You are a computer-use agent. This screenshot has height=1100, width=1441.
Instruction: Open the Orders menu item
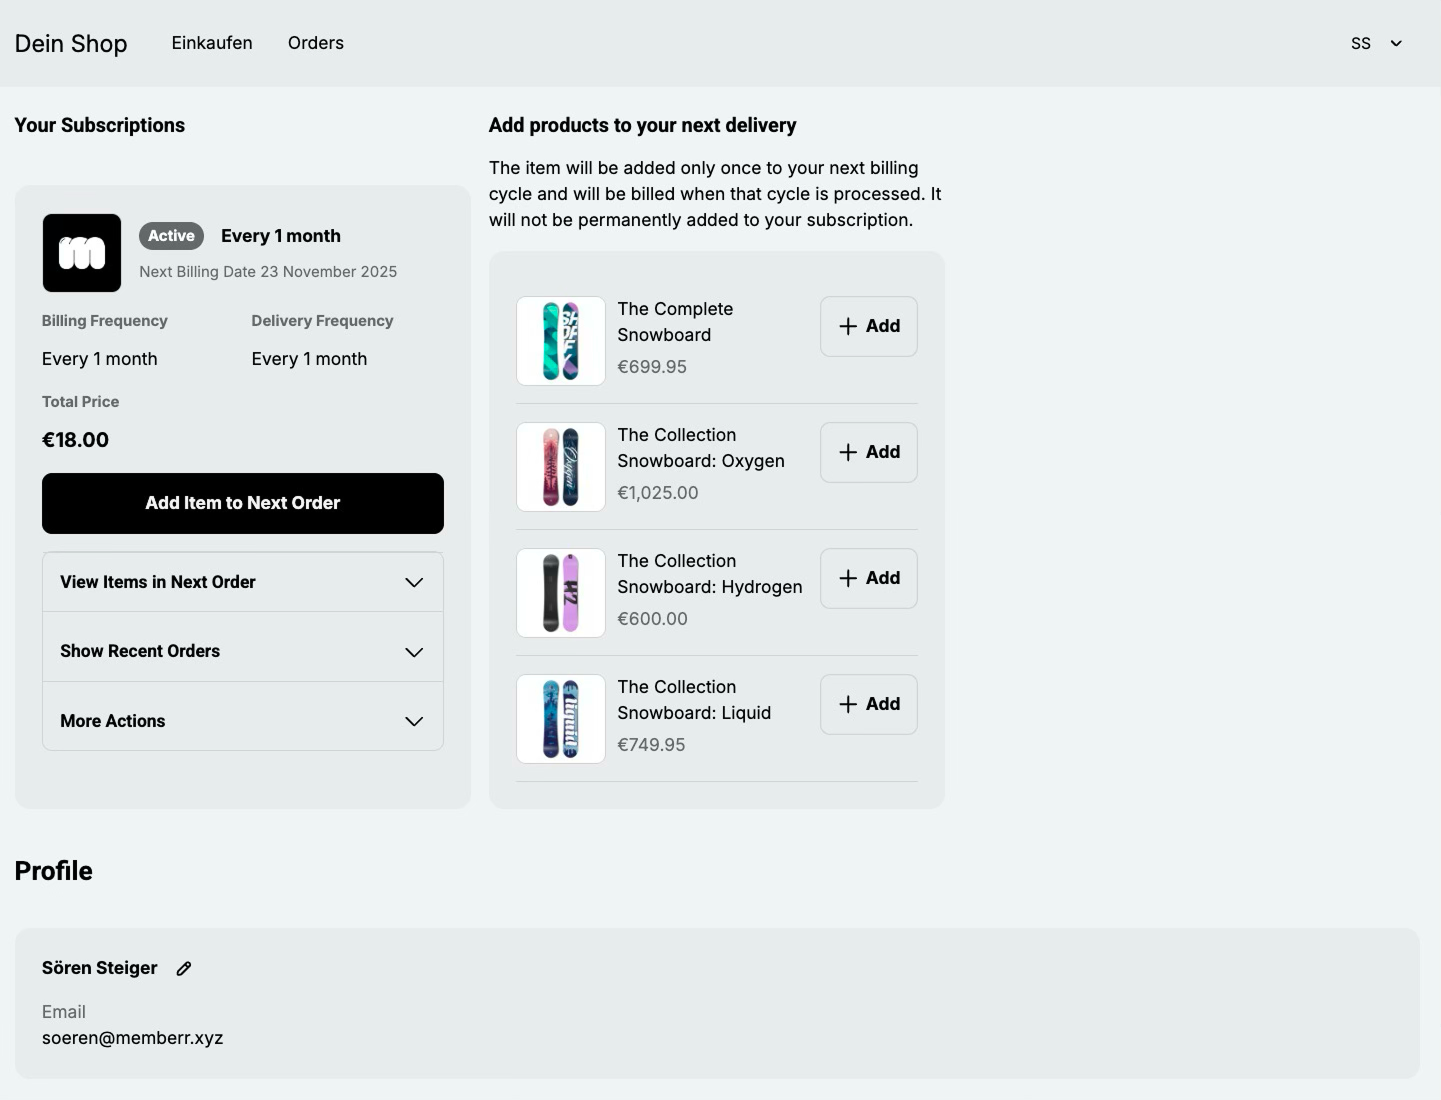[316, 43]
